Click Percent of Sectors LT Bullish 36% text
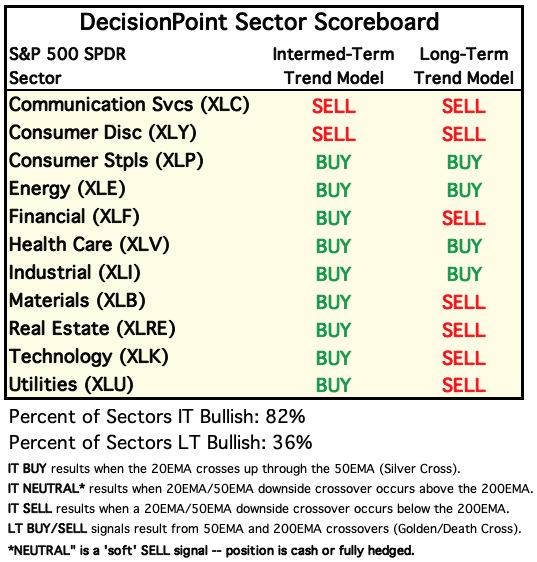This screenshot has width=537, height=562. tap(161, 442)
